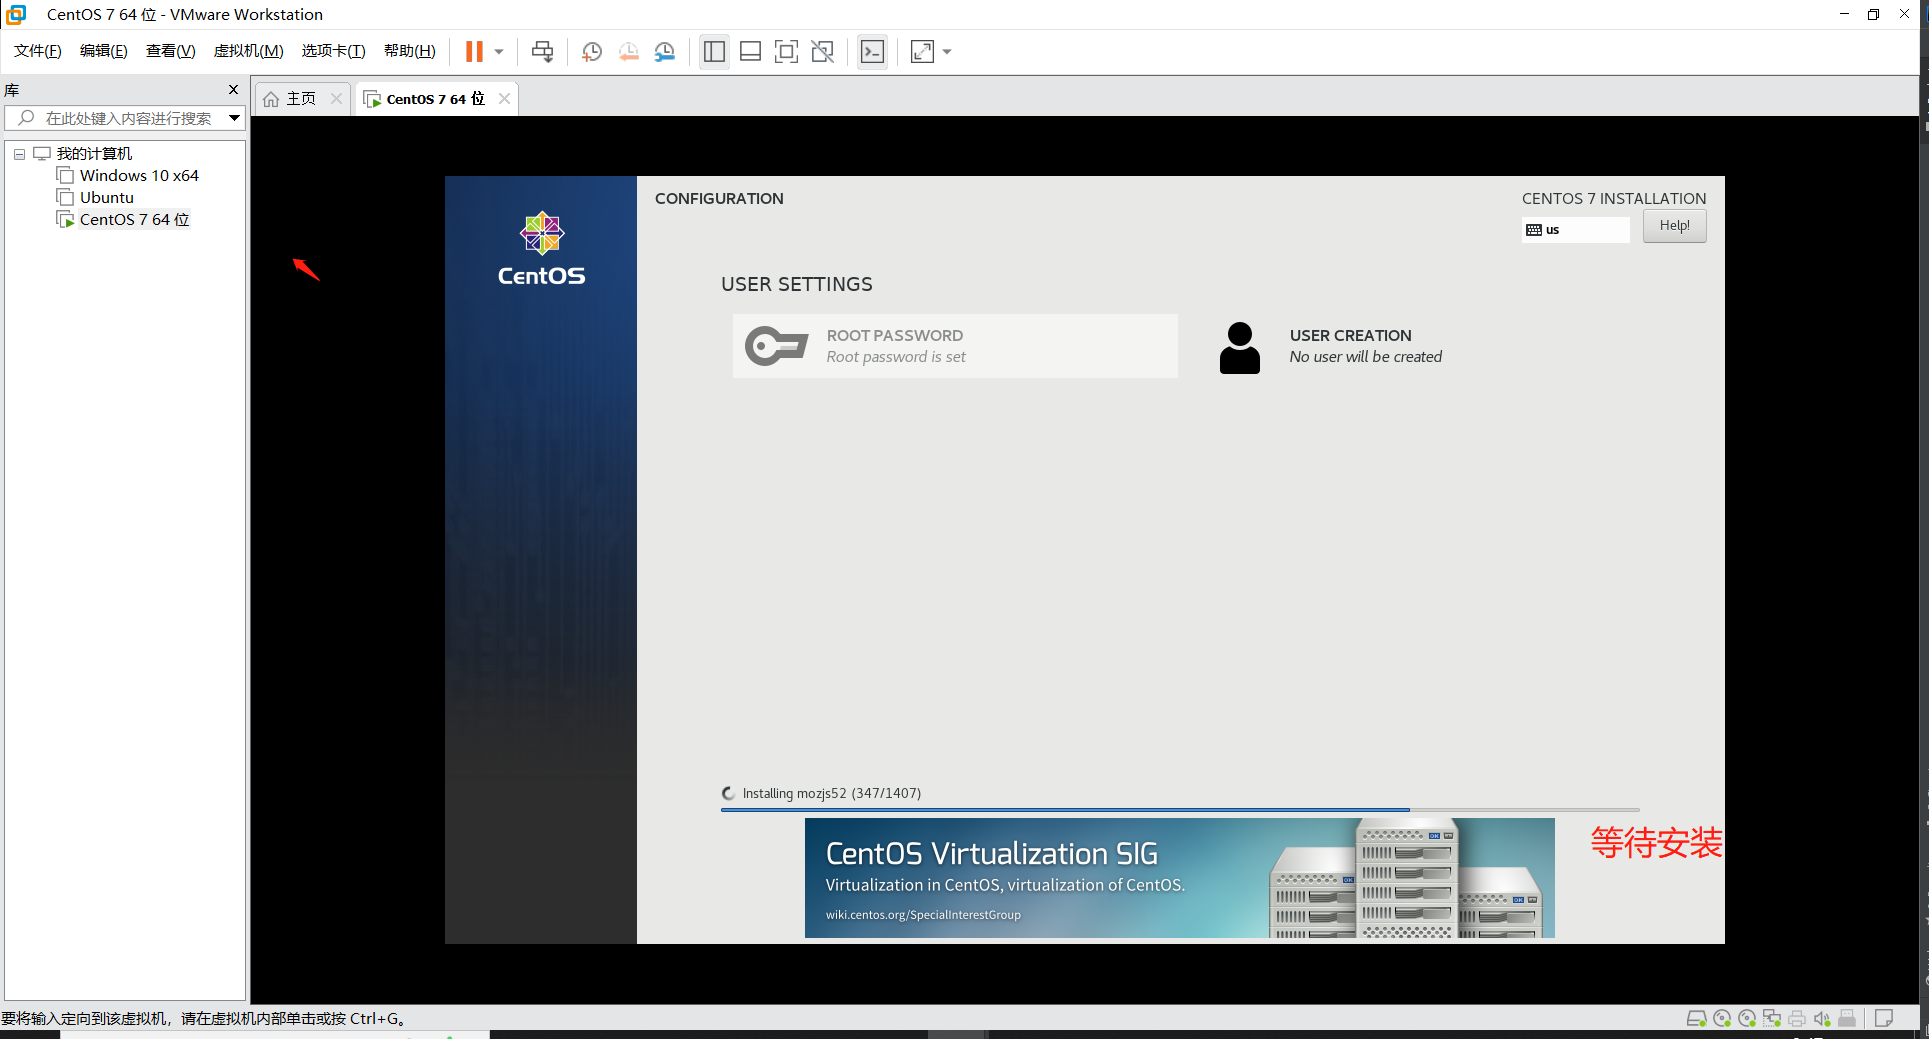Open the 编辑(E) menu
Screen dimensions: 1929x1039
(104, 51)
